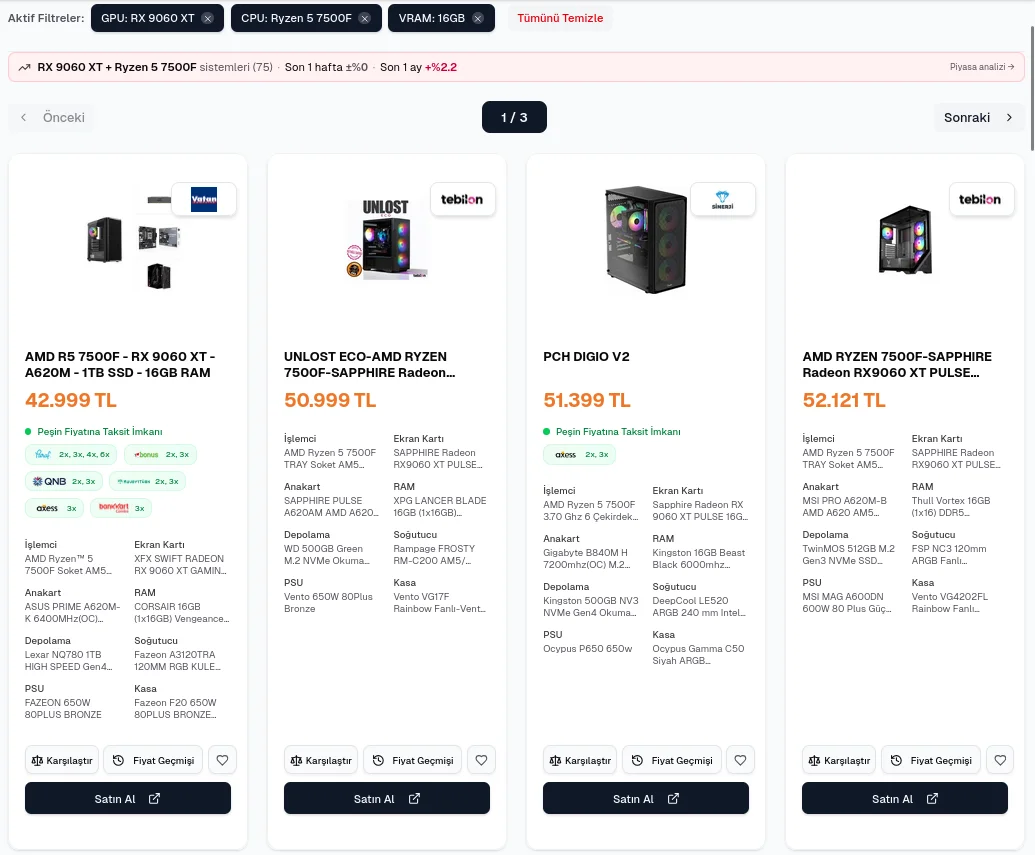Open AMD R5 7500F - RX 9060 XT title

coord(120,364)
